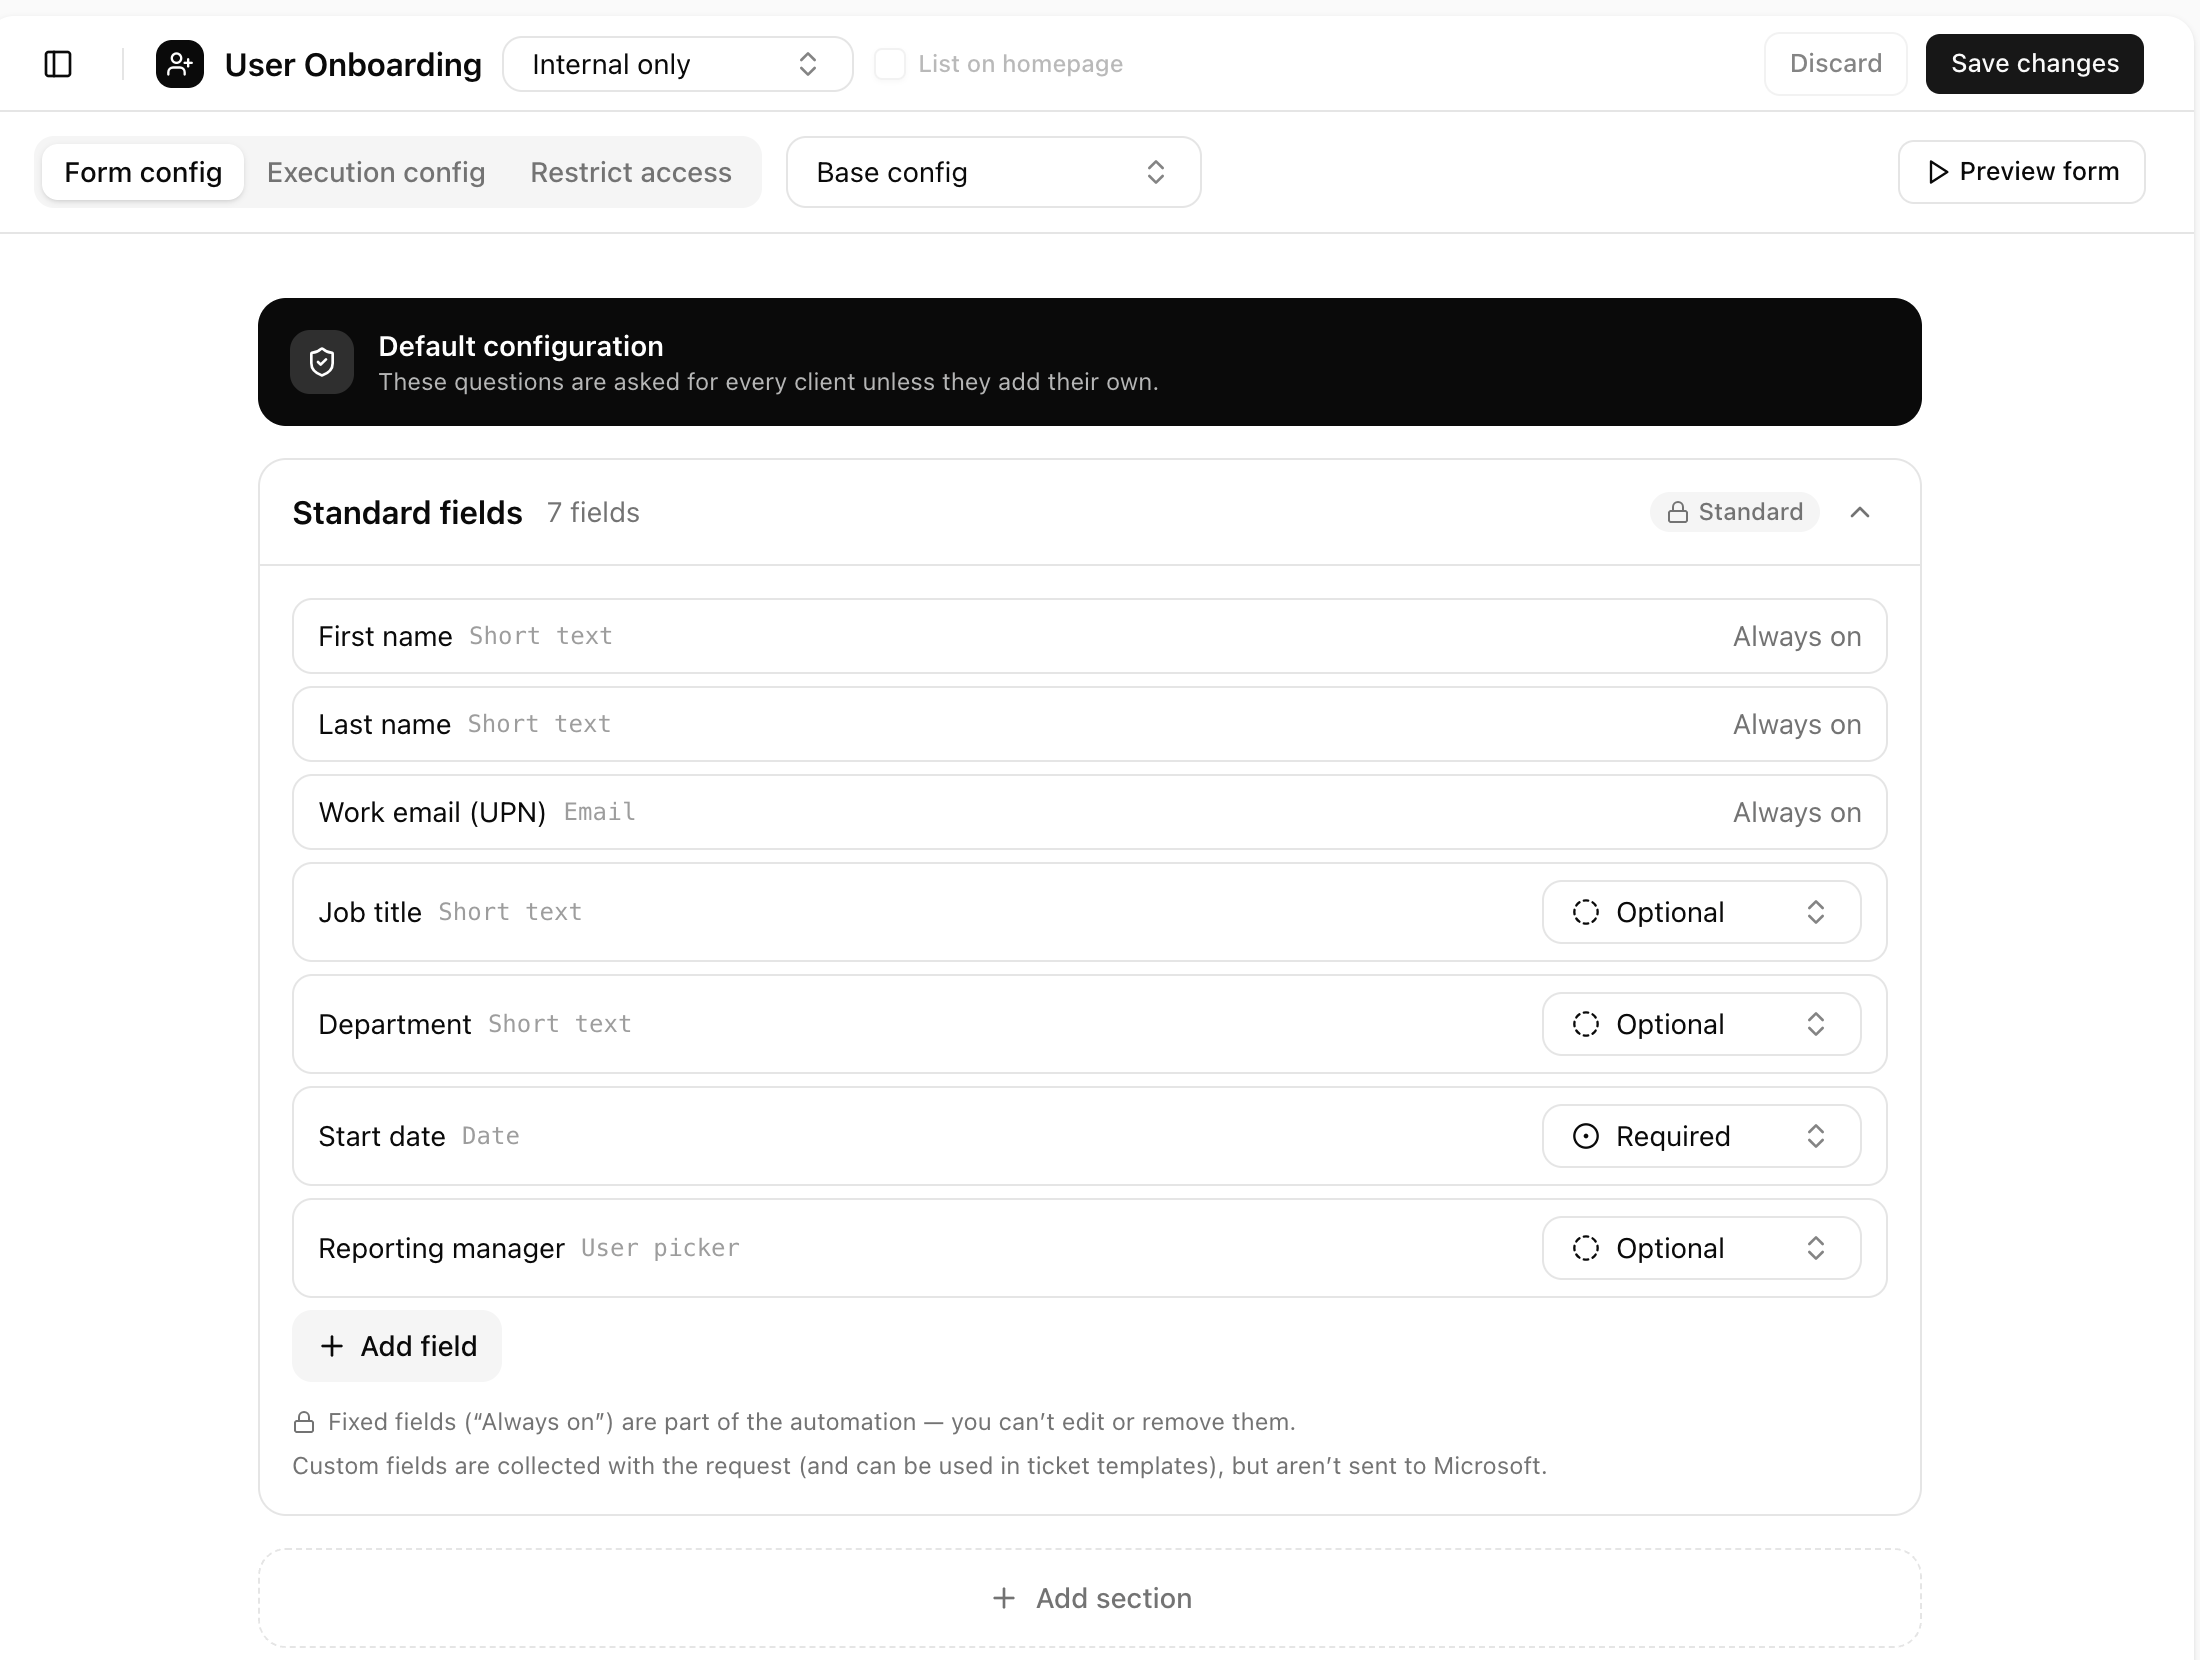Screen dimensions: 2200x1660
Task: Click the Standard badge
Action: (x=1735, y=512)
